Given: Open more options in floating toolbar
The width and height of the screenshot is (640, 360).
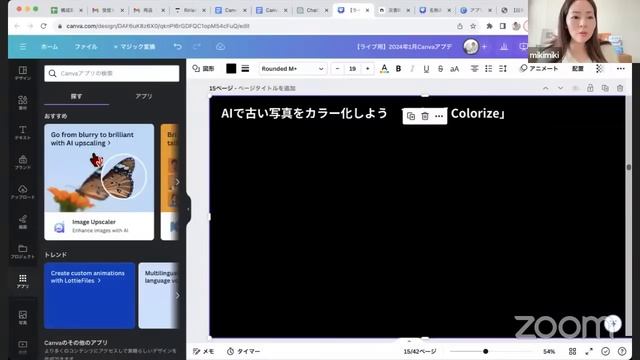Looking at the screenshot, I should click(439, 116).
